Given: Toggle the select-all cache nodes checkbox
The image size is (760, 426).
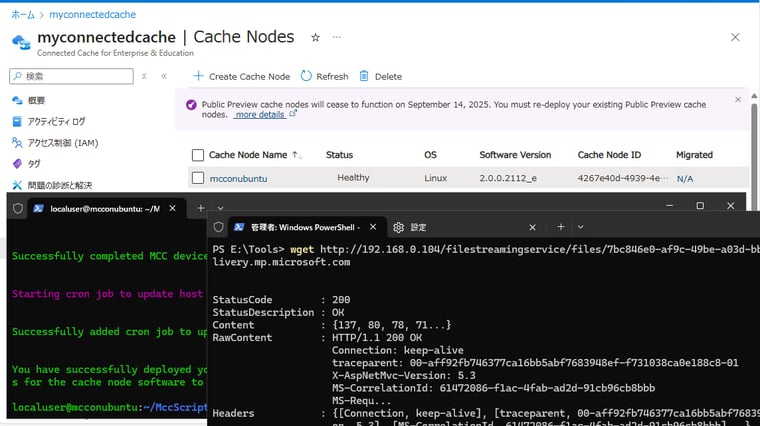Looking at the screenshot, I should (x=198, y=155).
